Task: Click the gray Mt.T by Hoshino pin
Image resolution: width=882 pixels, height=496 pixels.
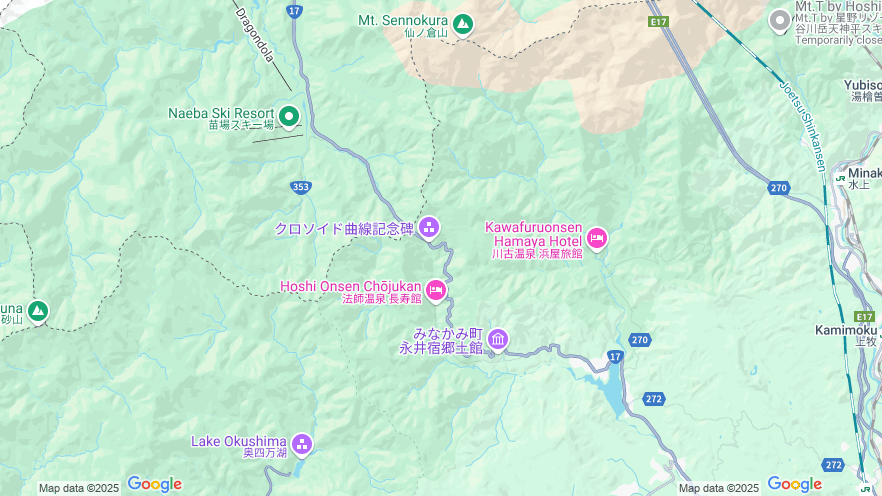Action: click(780, 21)
